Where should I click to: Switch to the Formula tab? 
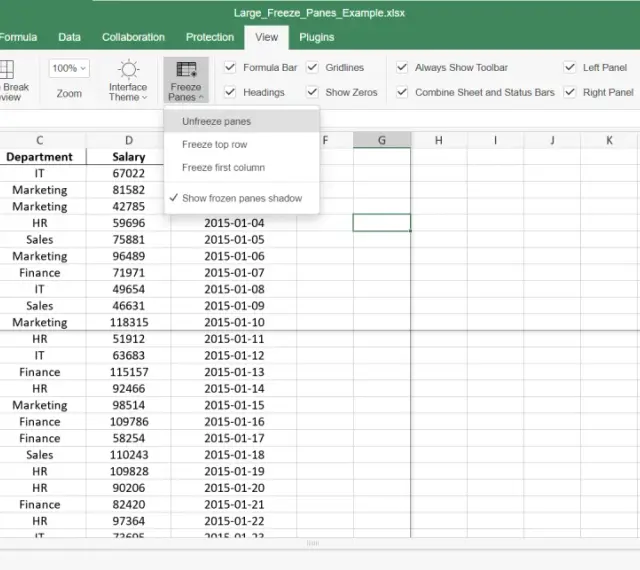coord(18,37)
